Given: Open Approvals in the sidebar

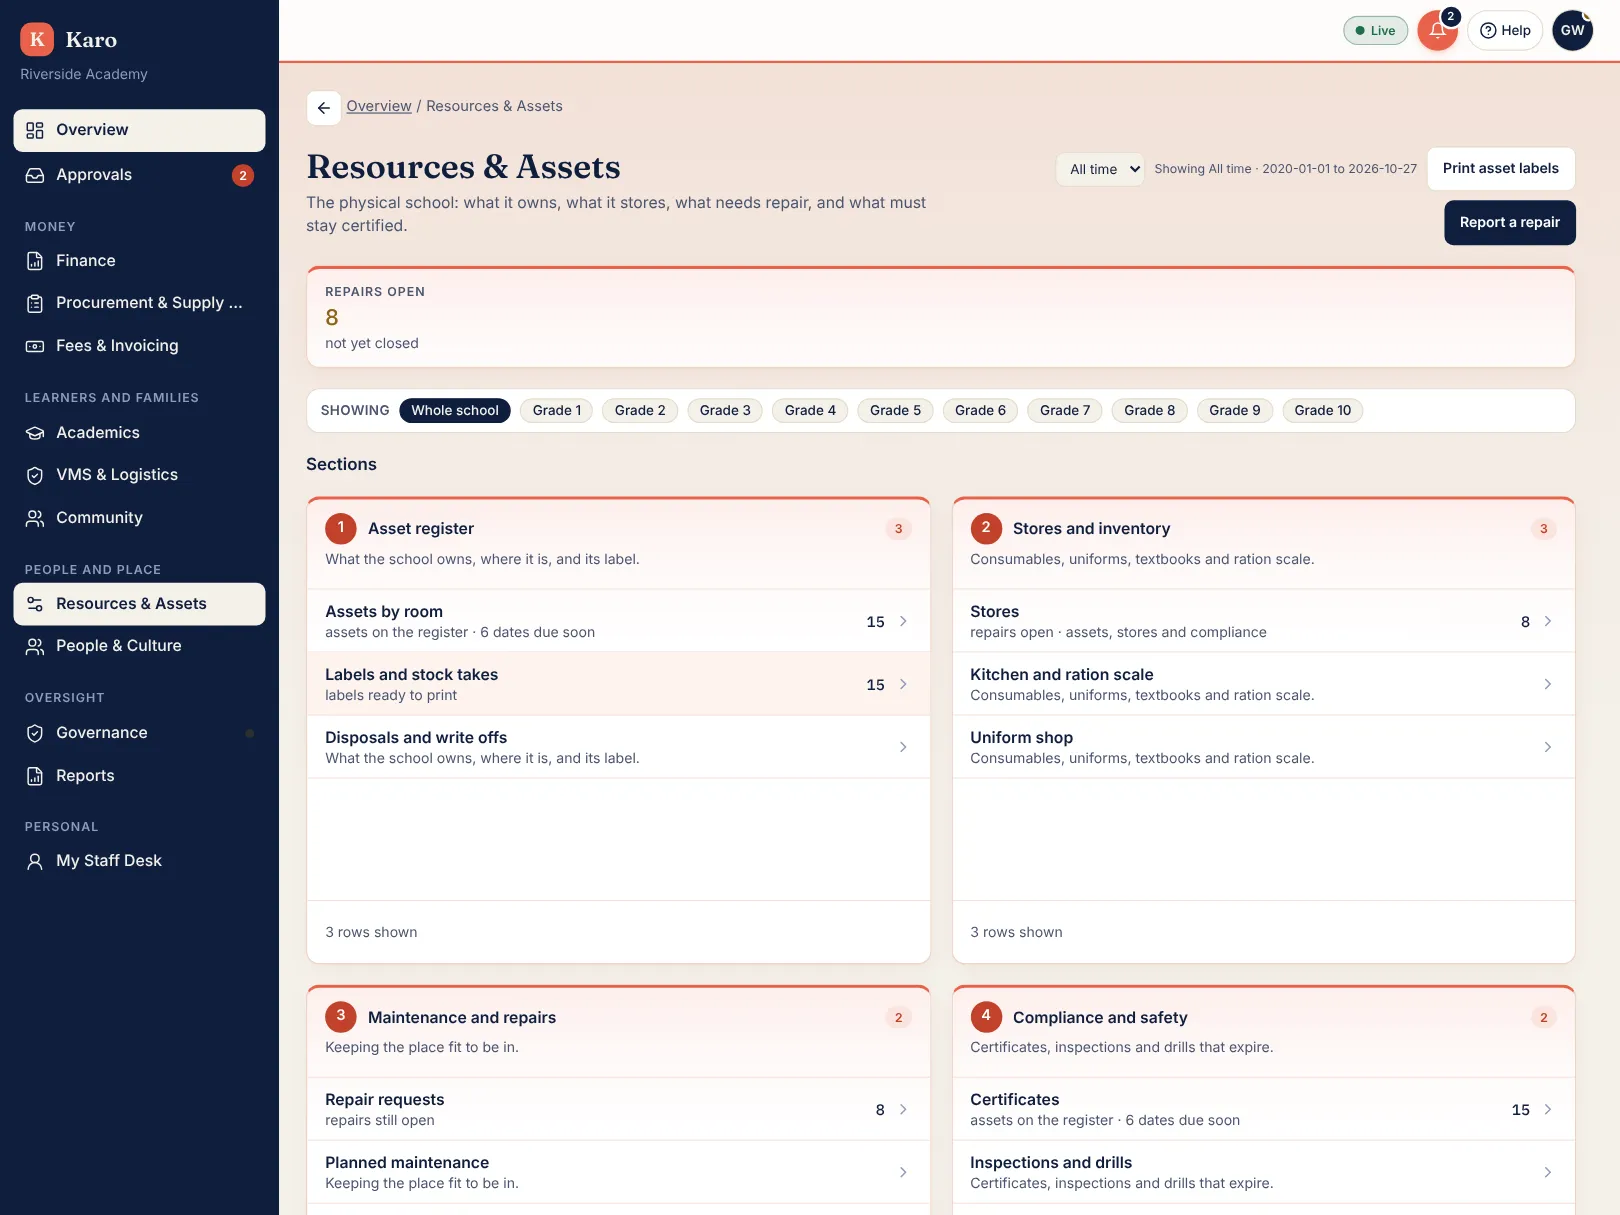Looking at the screenshot, I should coord(139,175).
